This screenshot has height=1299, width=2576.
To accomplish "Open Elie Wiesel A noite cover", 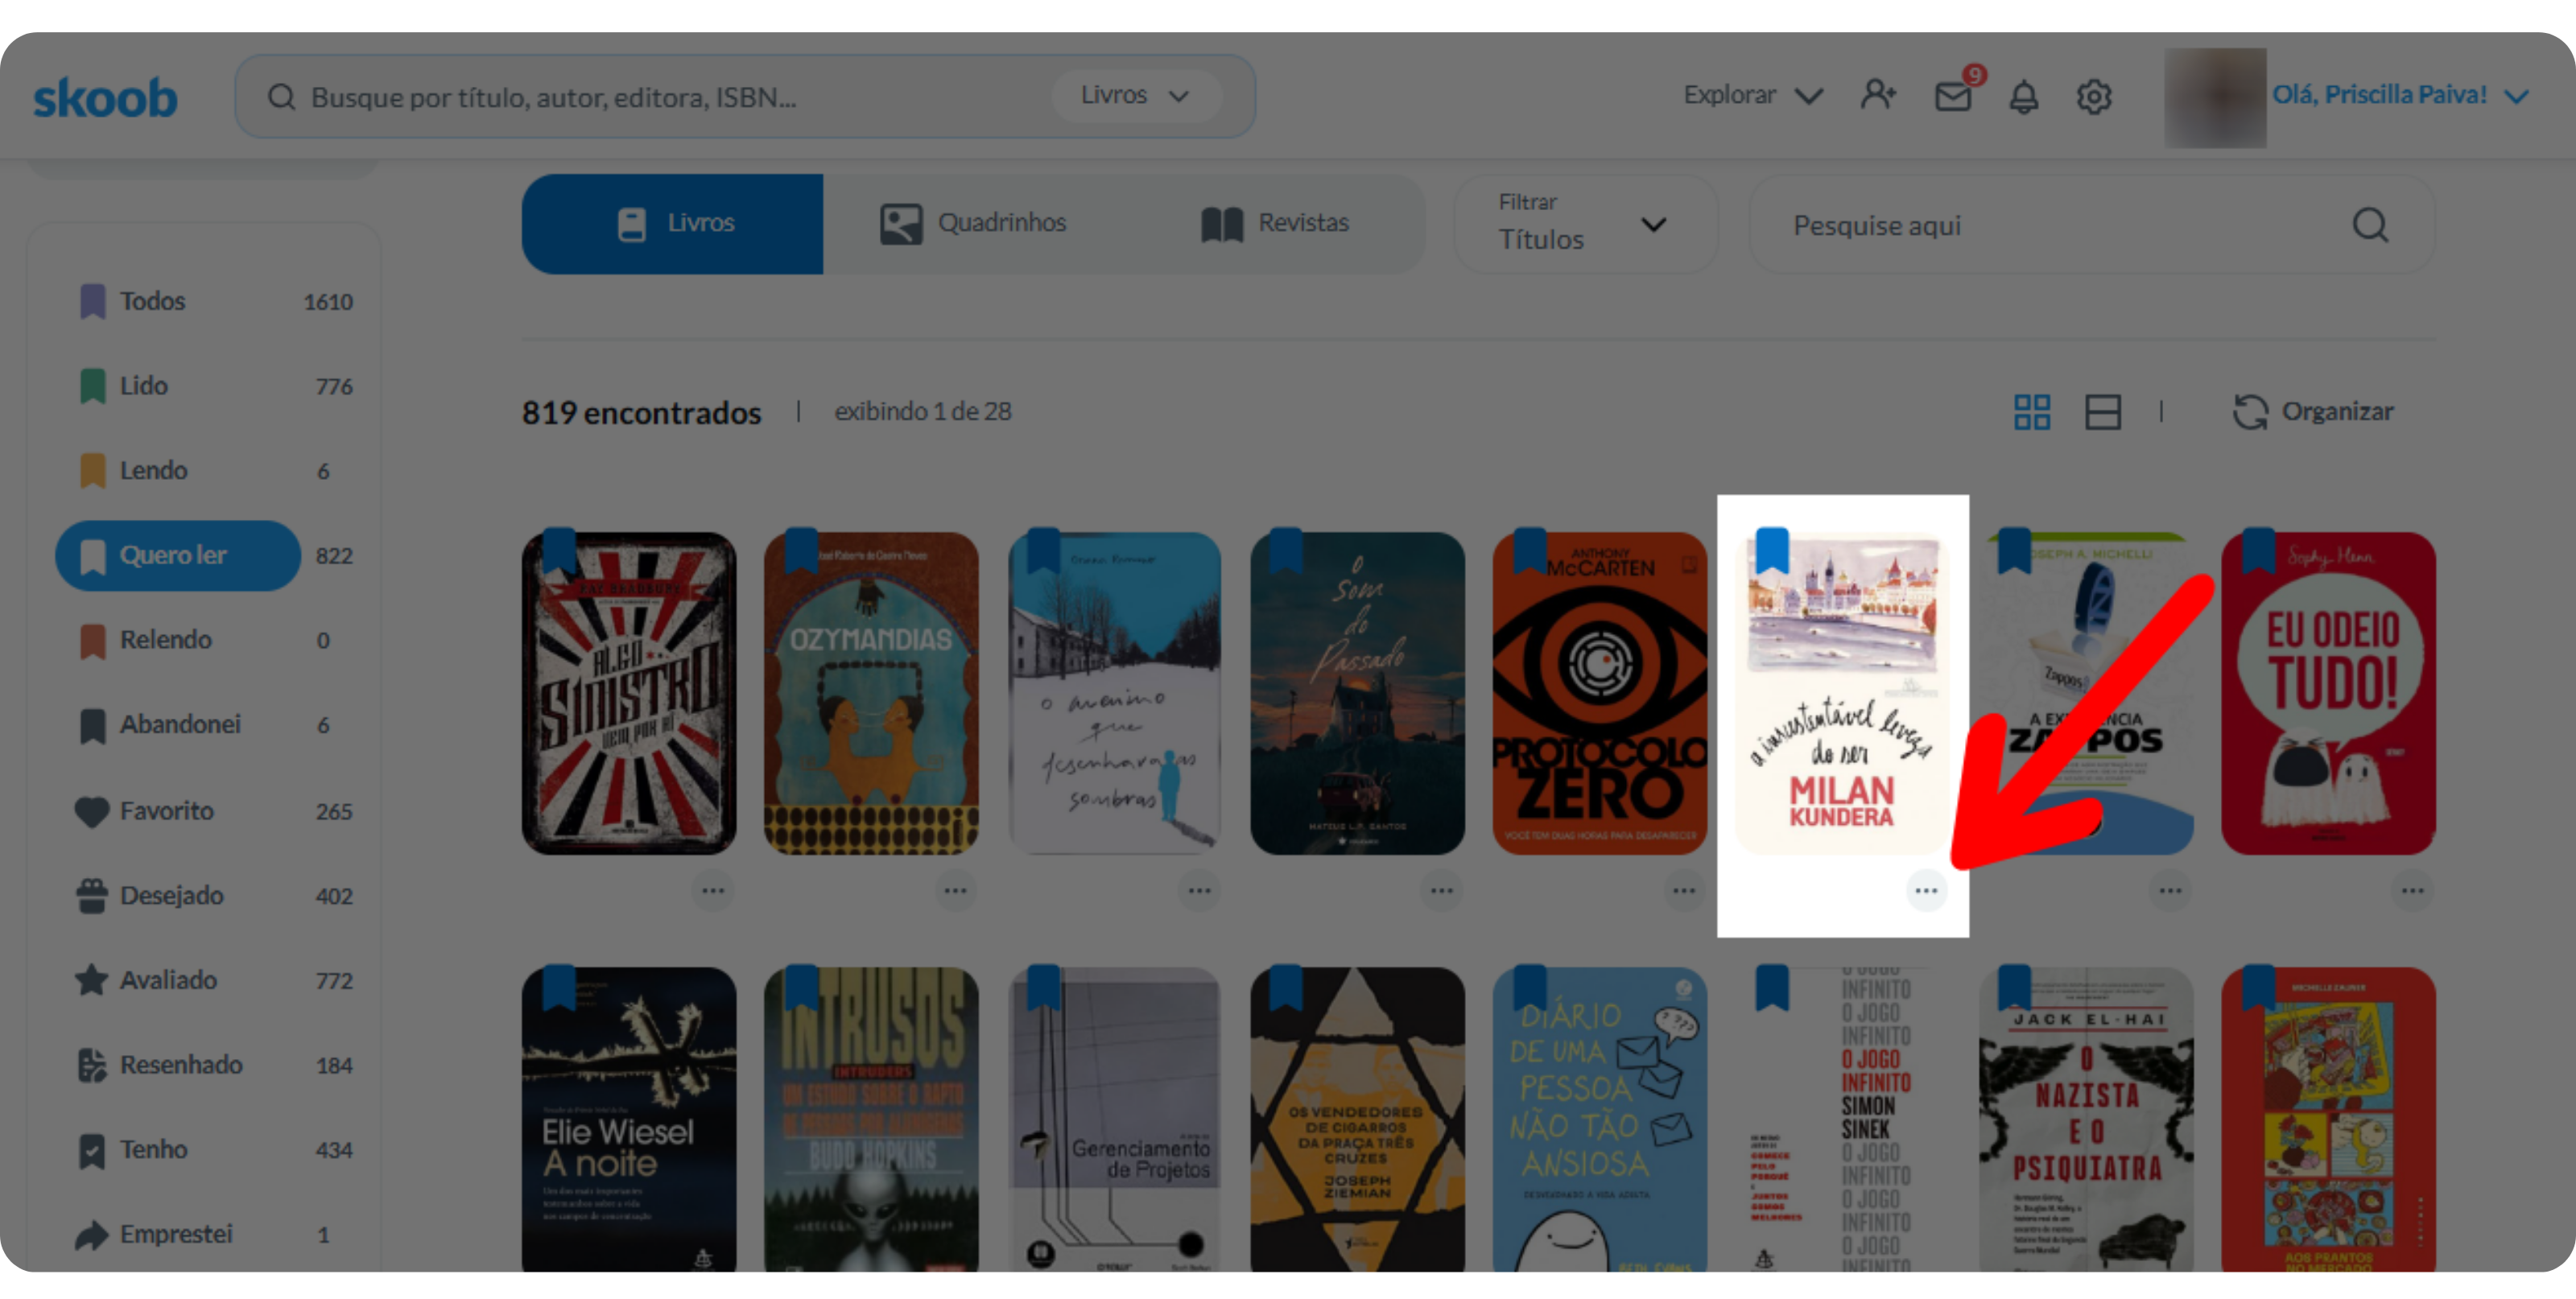I will (x=629, y=1120).
